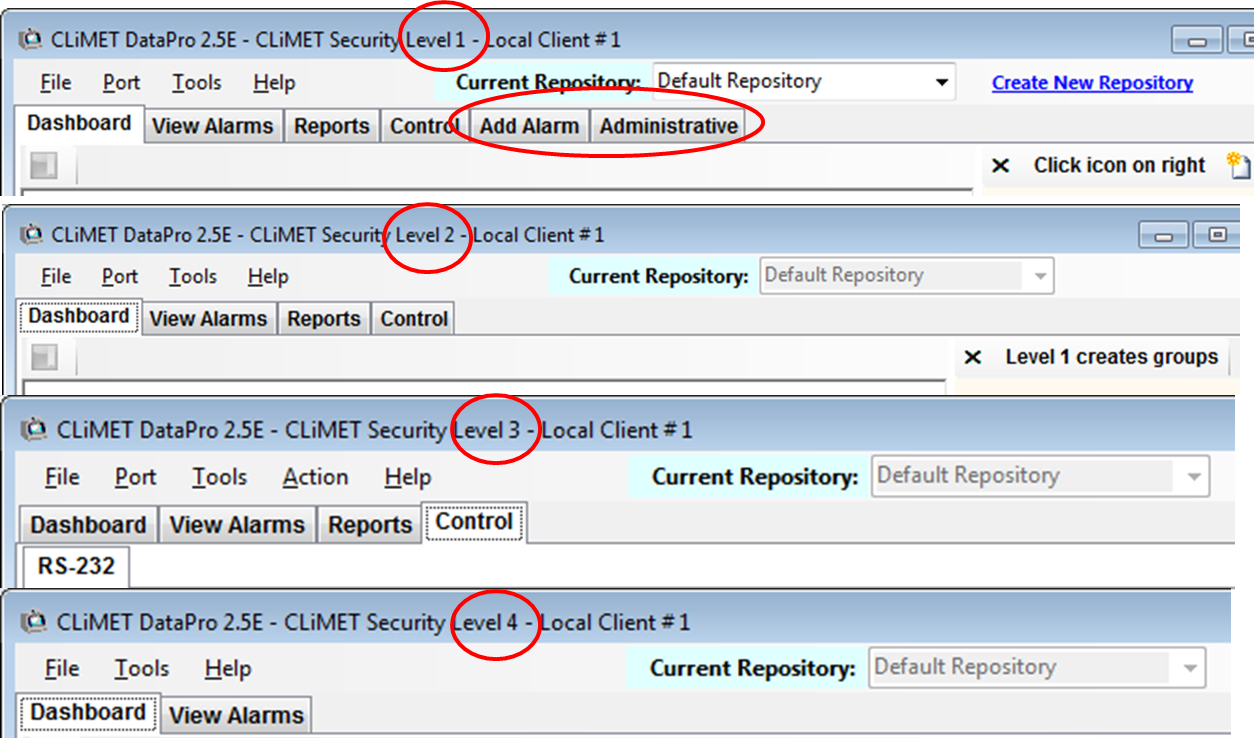The width and height of the screenshot is (1254, 738).
Task: Open Control tab in Level 2 window
Action: point(414,319)
